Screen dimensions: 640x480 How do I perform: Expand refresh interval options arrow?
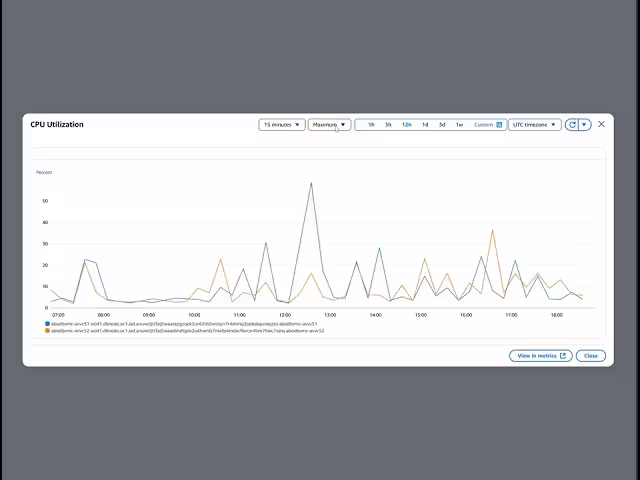click(584, 124)
